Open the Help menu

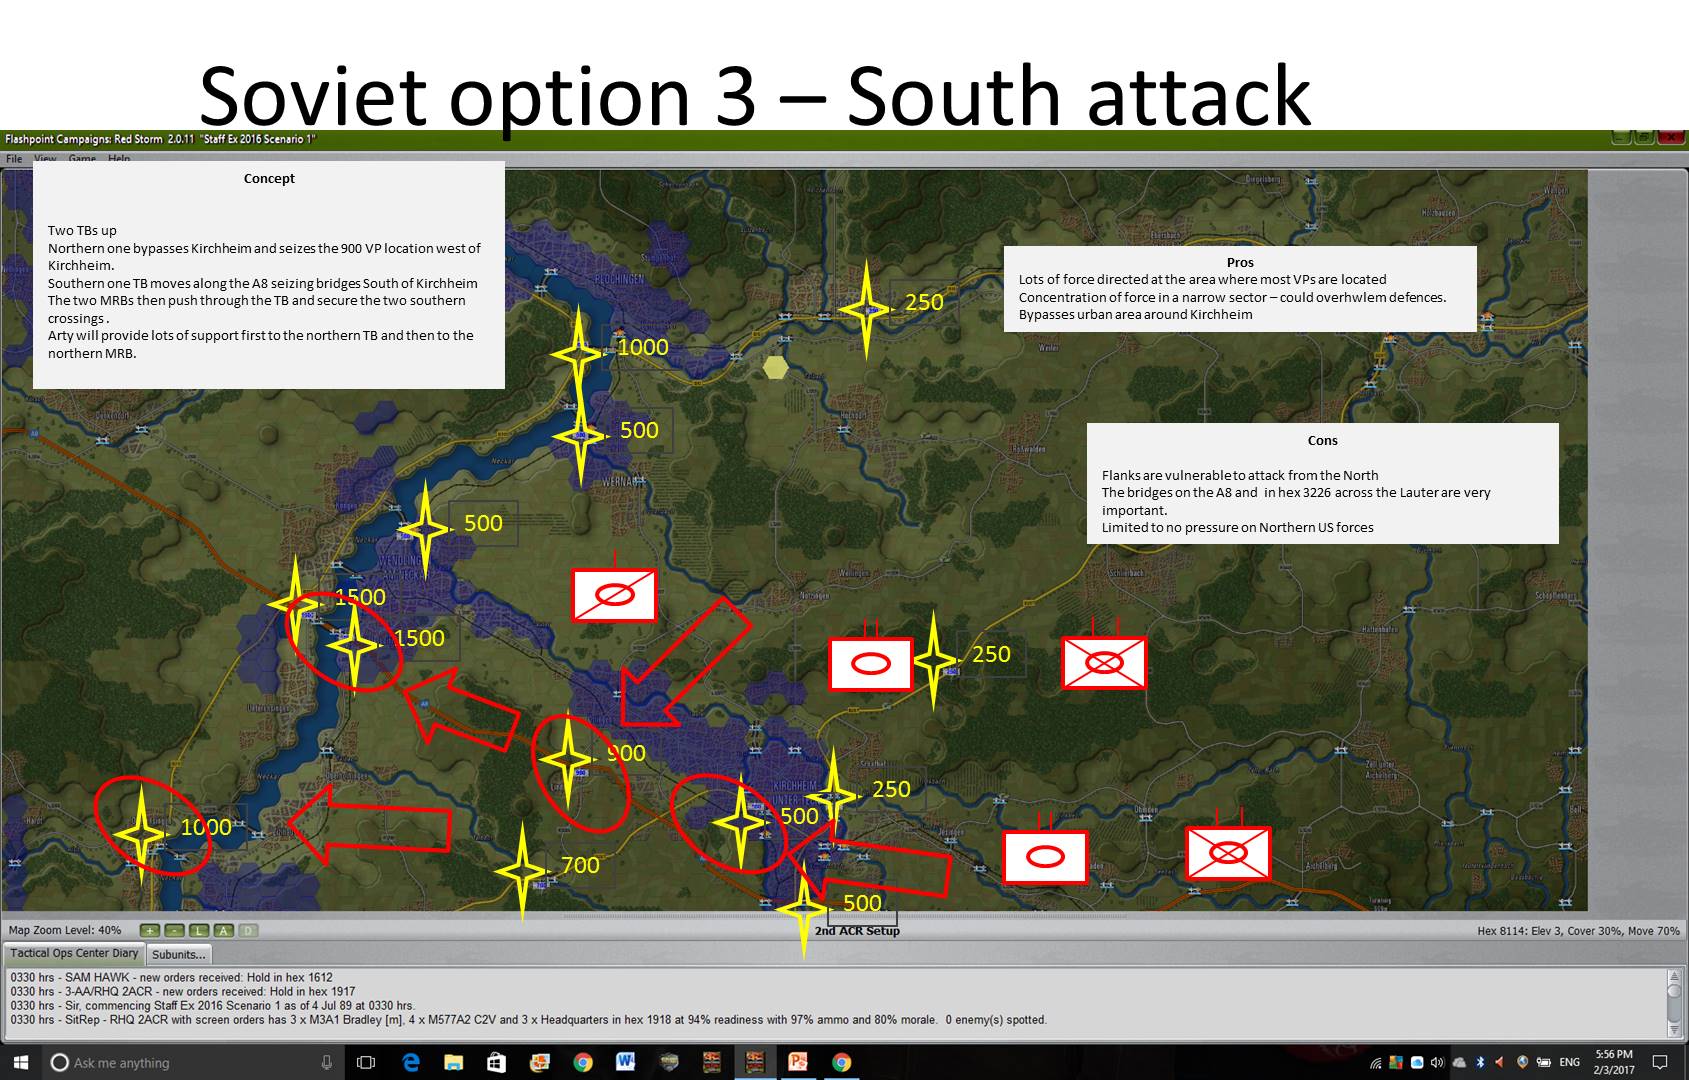(x=119, y=159)
